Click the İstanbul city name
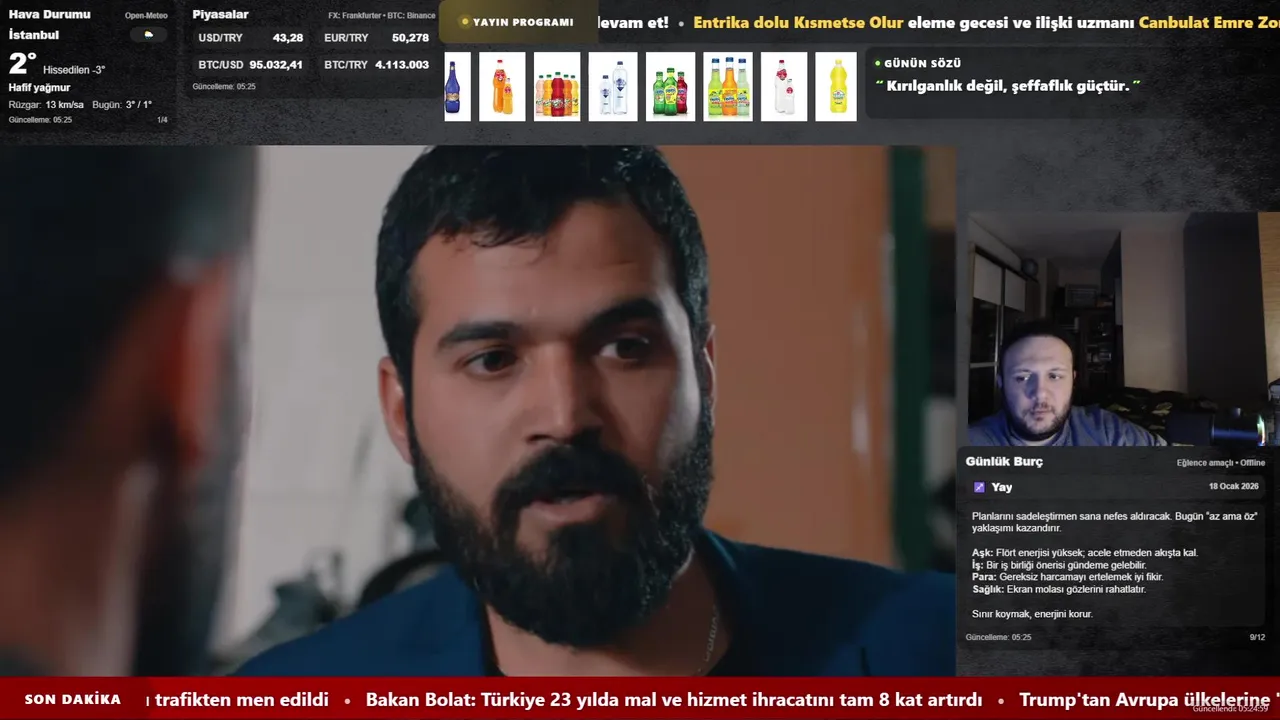This screenshot has width=1280, height=720. coord(34,35)
